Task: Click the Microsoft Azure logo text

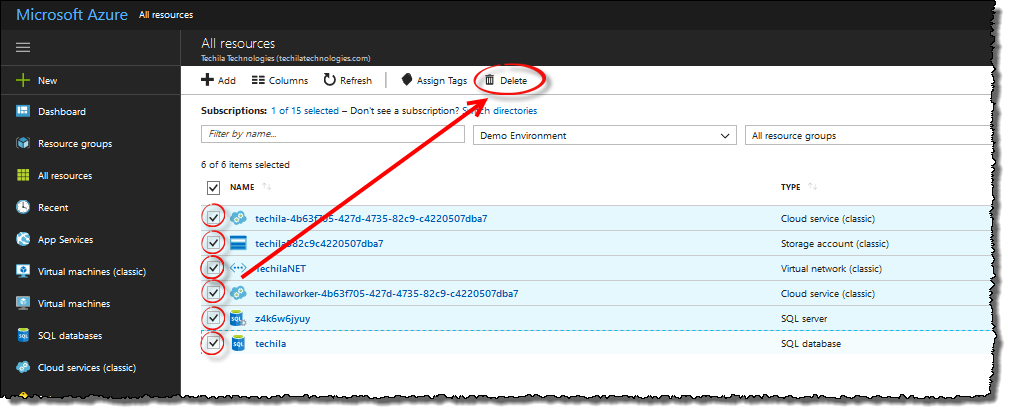Action: 72,15
